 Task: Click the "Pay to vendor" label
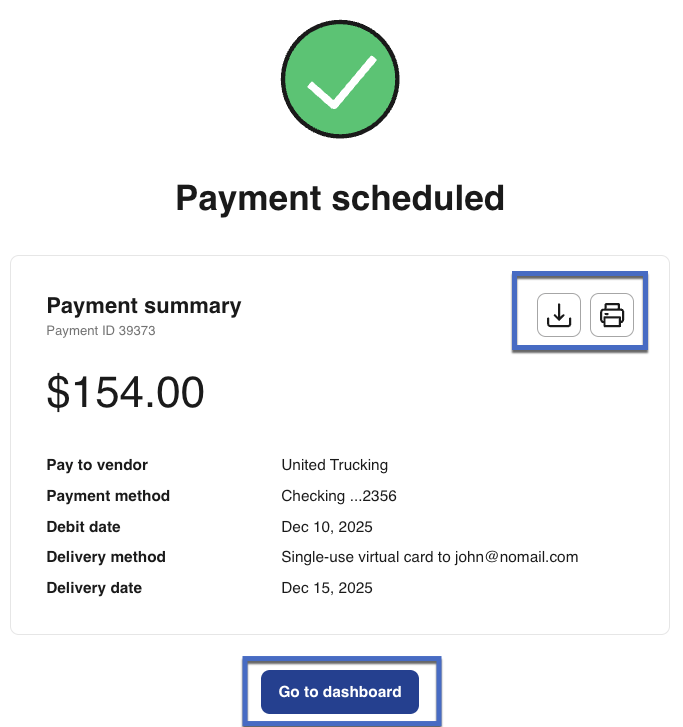(97, 465)
